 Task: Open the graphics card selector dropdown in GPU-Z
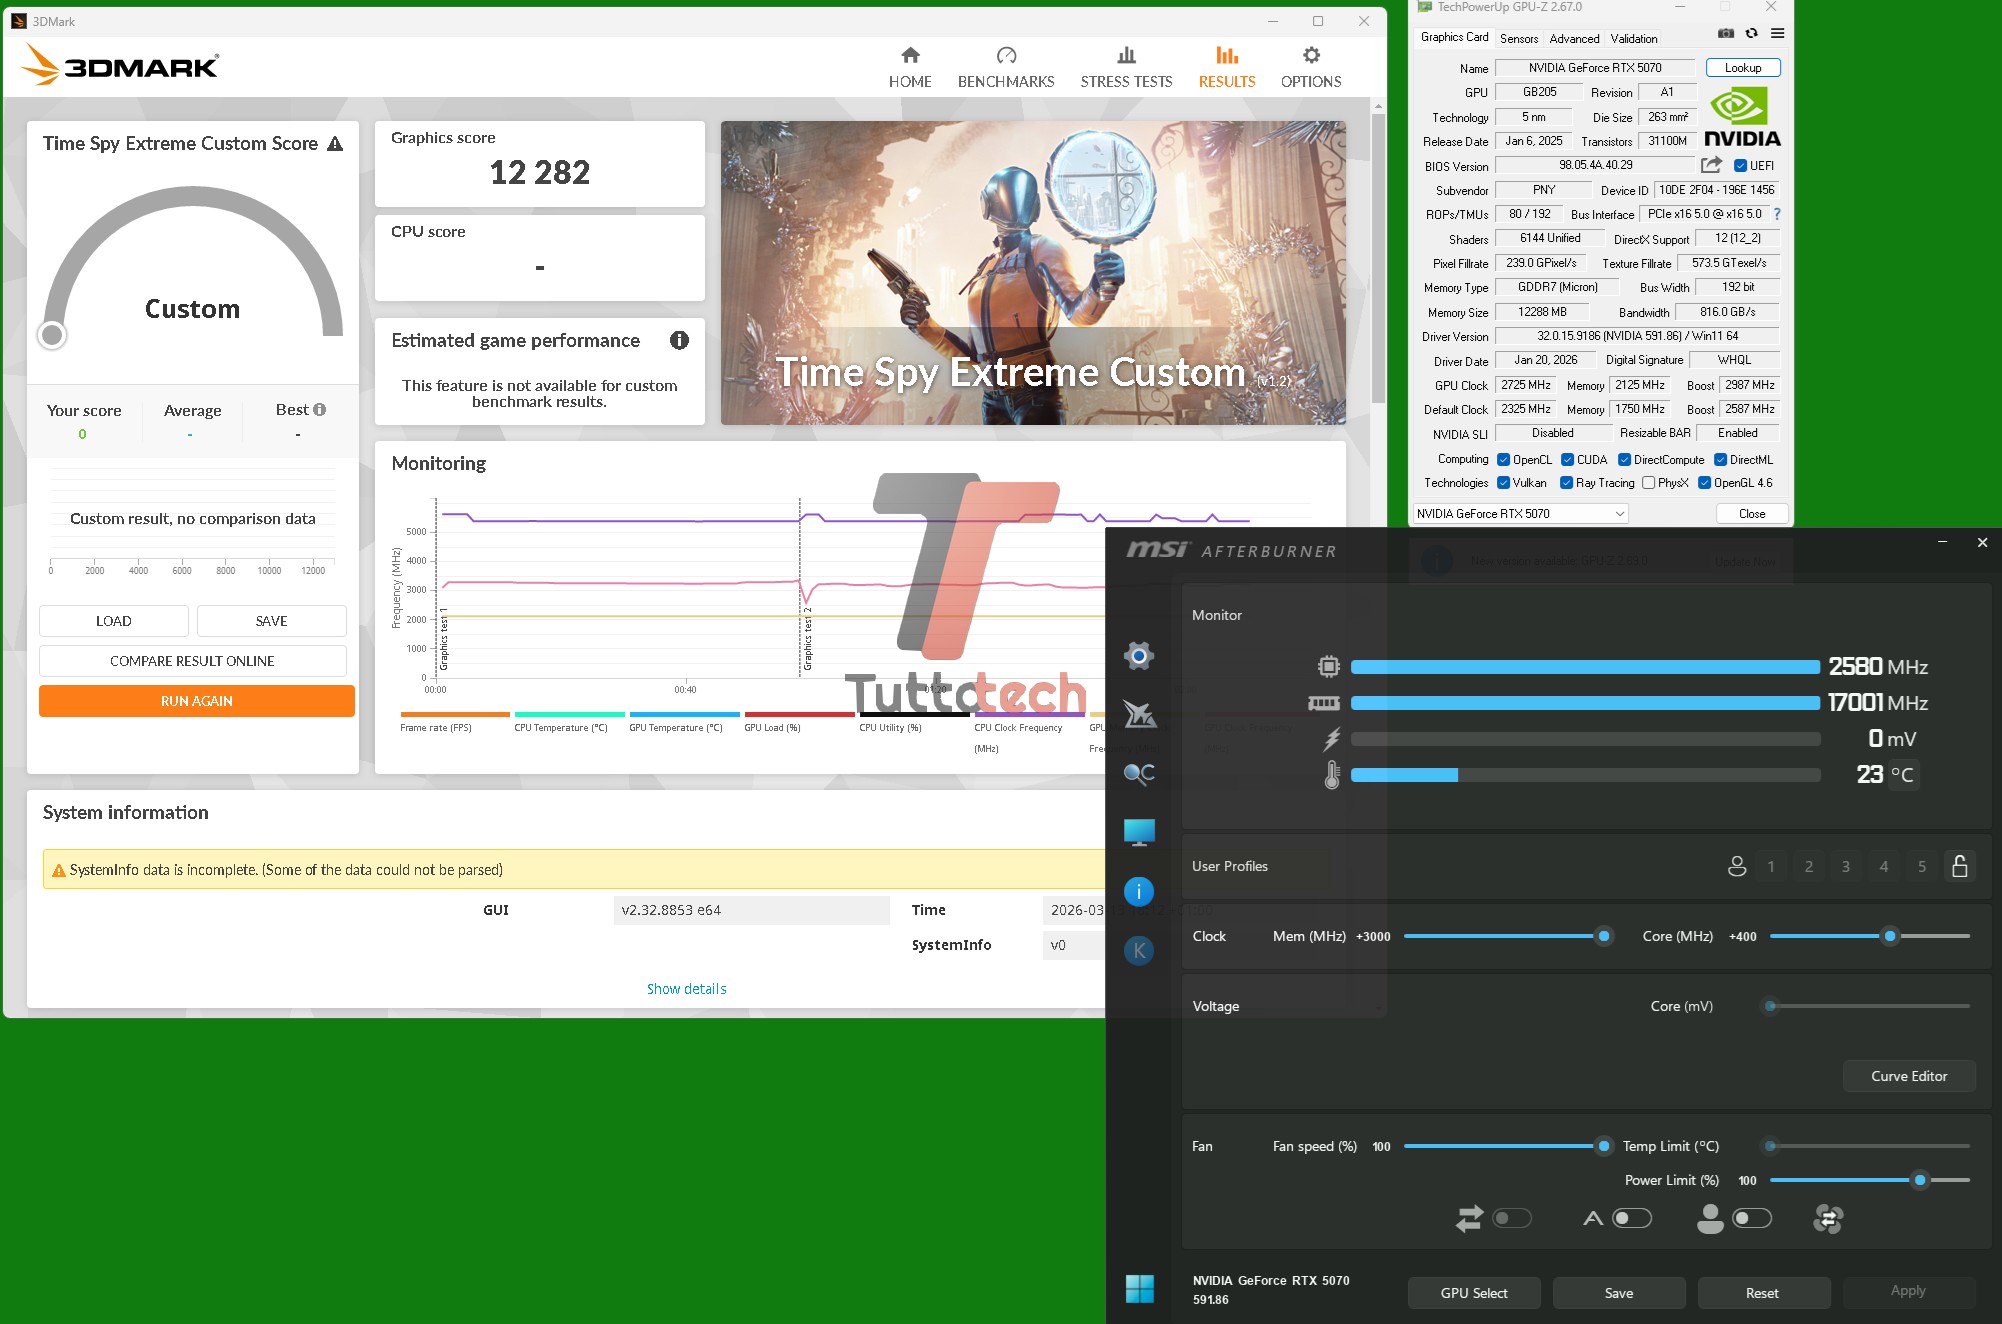click(x=1620, y=513)
